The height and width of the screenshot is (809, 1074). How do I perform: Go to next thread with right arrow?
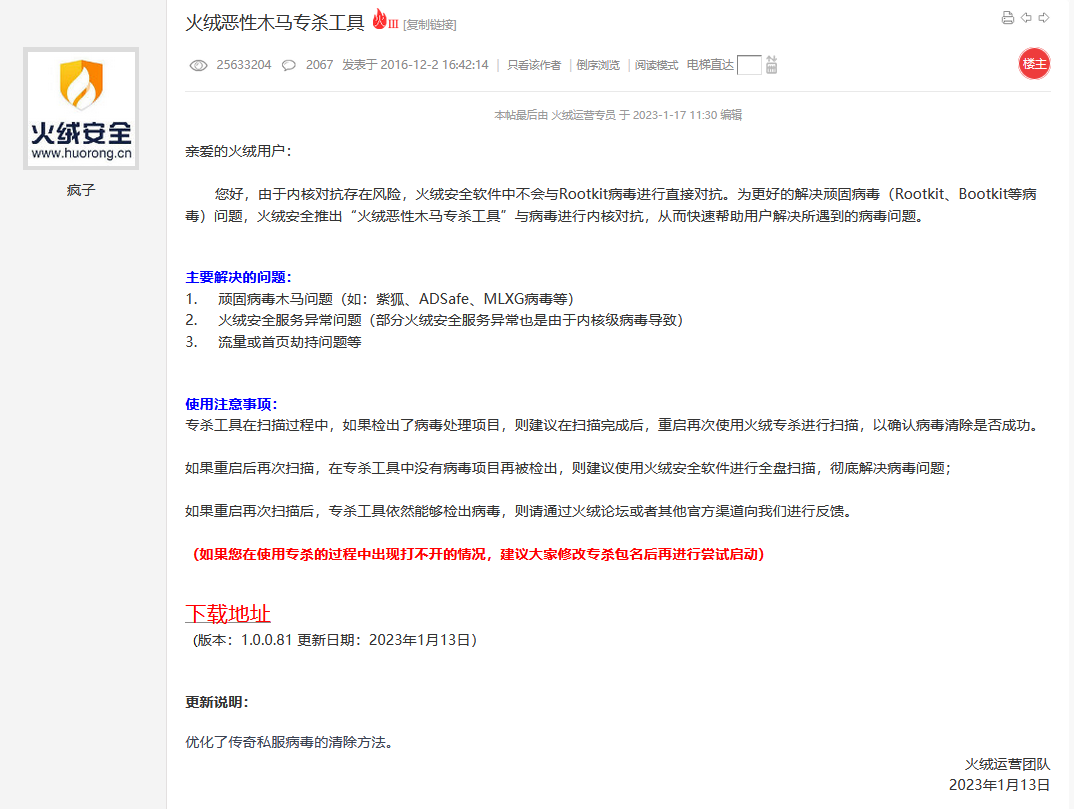1044,18
